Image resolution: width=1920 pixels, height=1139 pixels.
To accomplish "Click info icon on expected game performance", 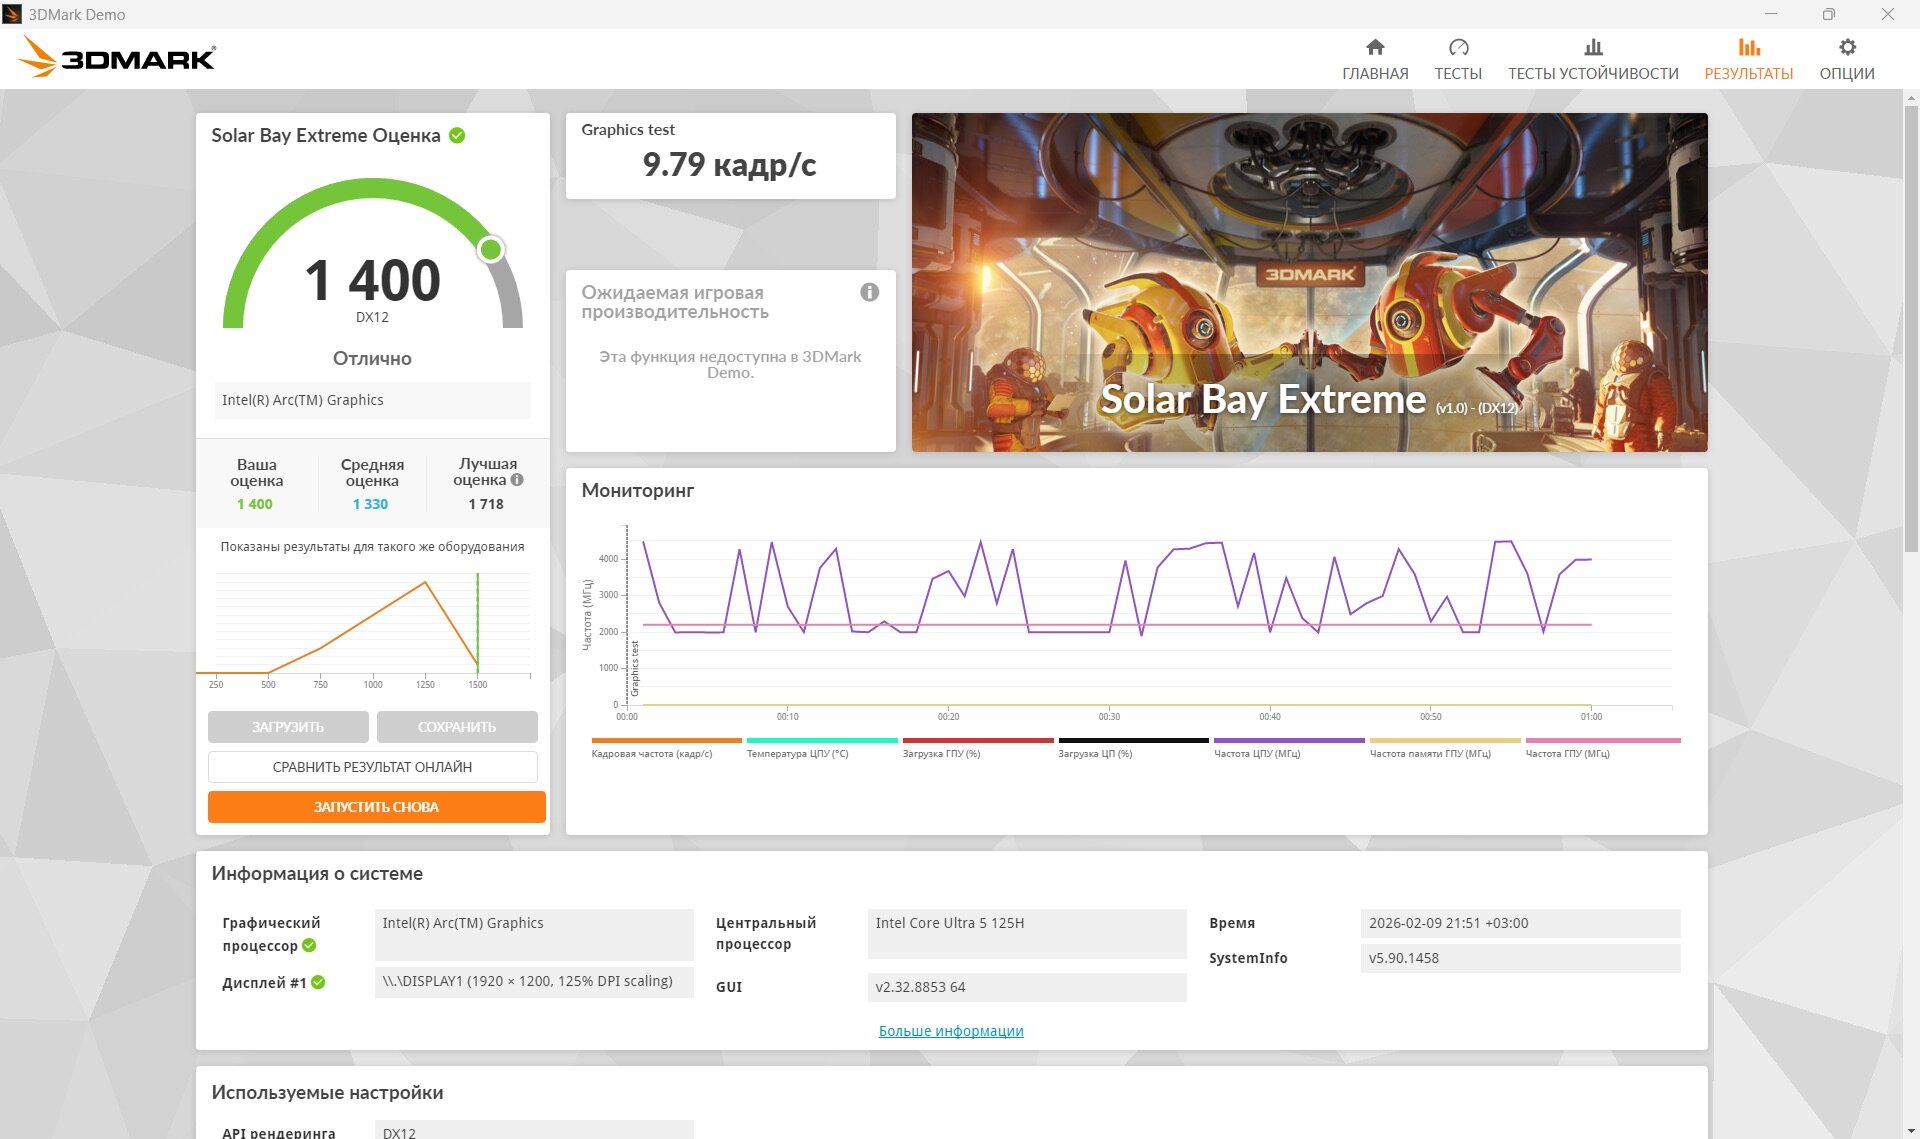I will (x=869, y=292).
